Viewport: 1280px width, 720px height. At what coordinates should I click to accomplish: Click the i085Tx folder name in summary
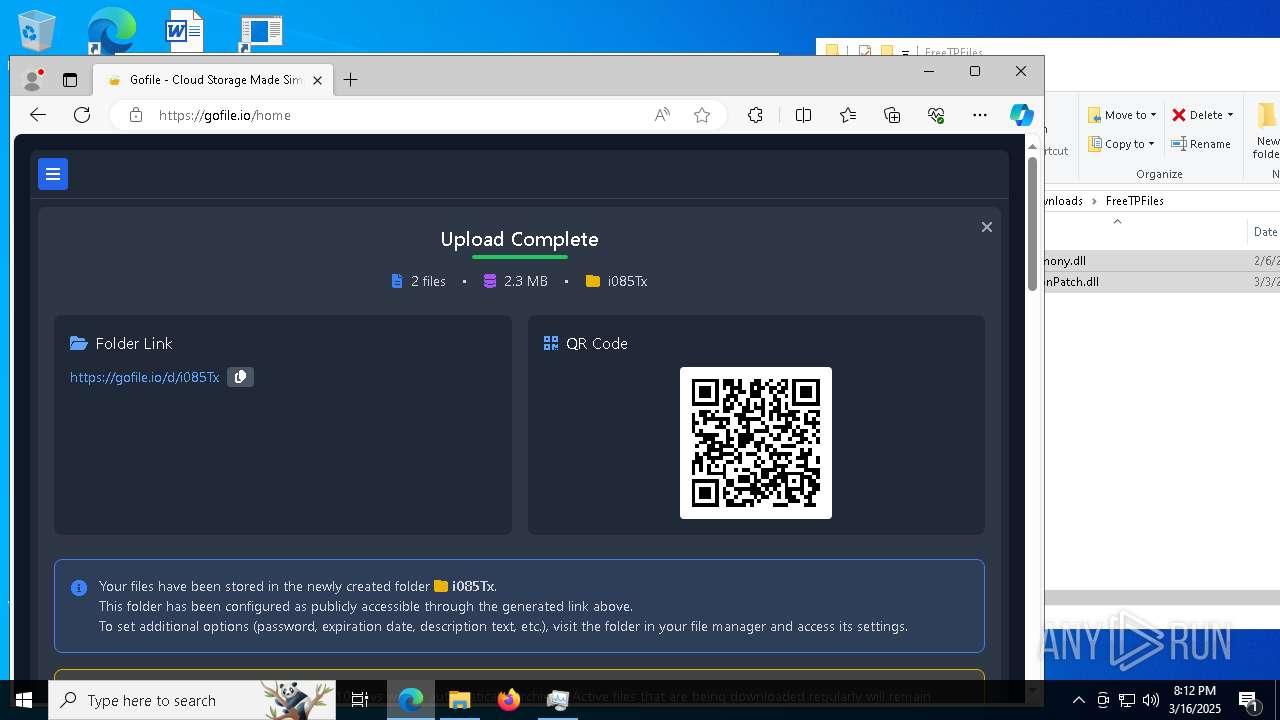(627, 281)
